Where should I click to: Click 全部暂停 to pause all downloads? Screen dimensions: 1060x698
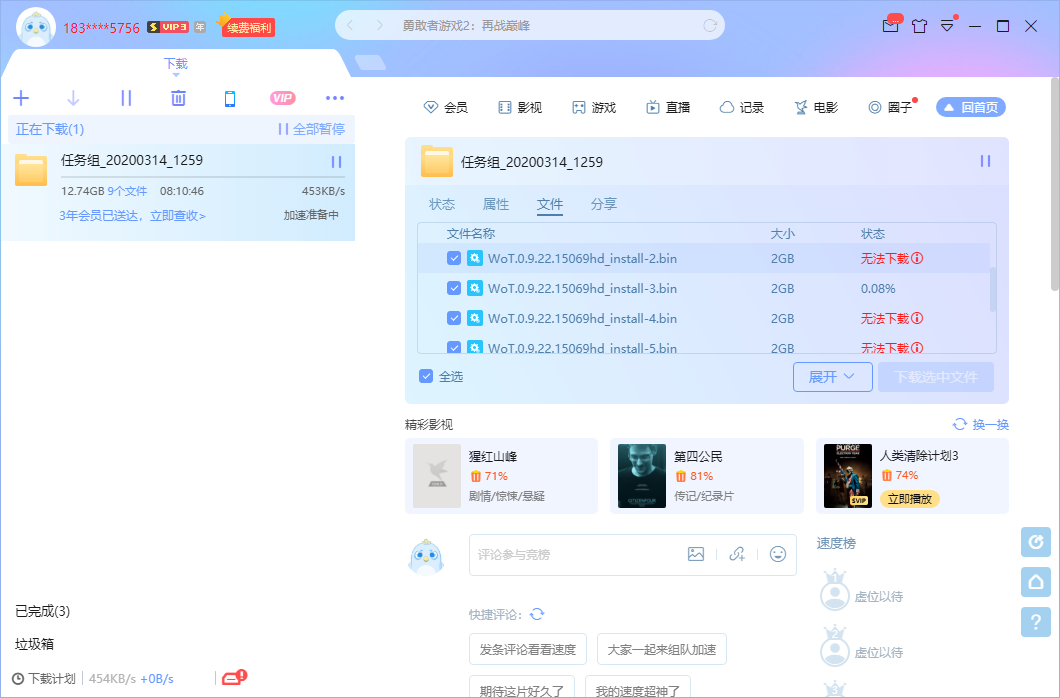coord(311,129)
